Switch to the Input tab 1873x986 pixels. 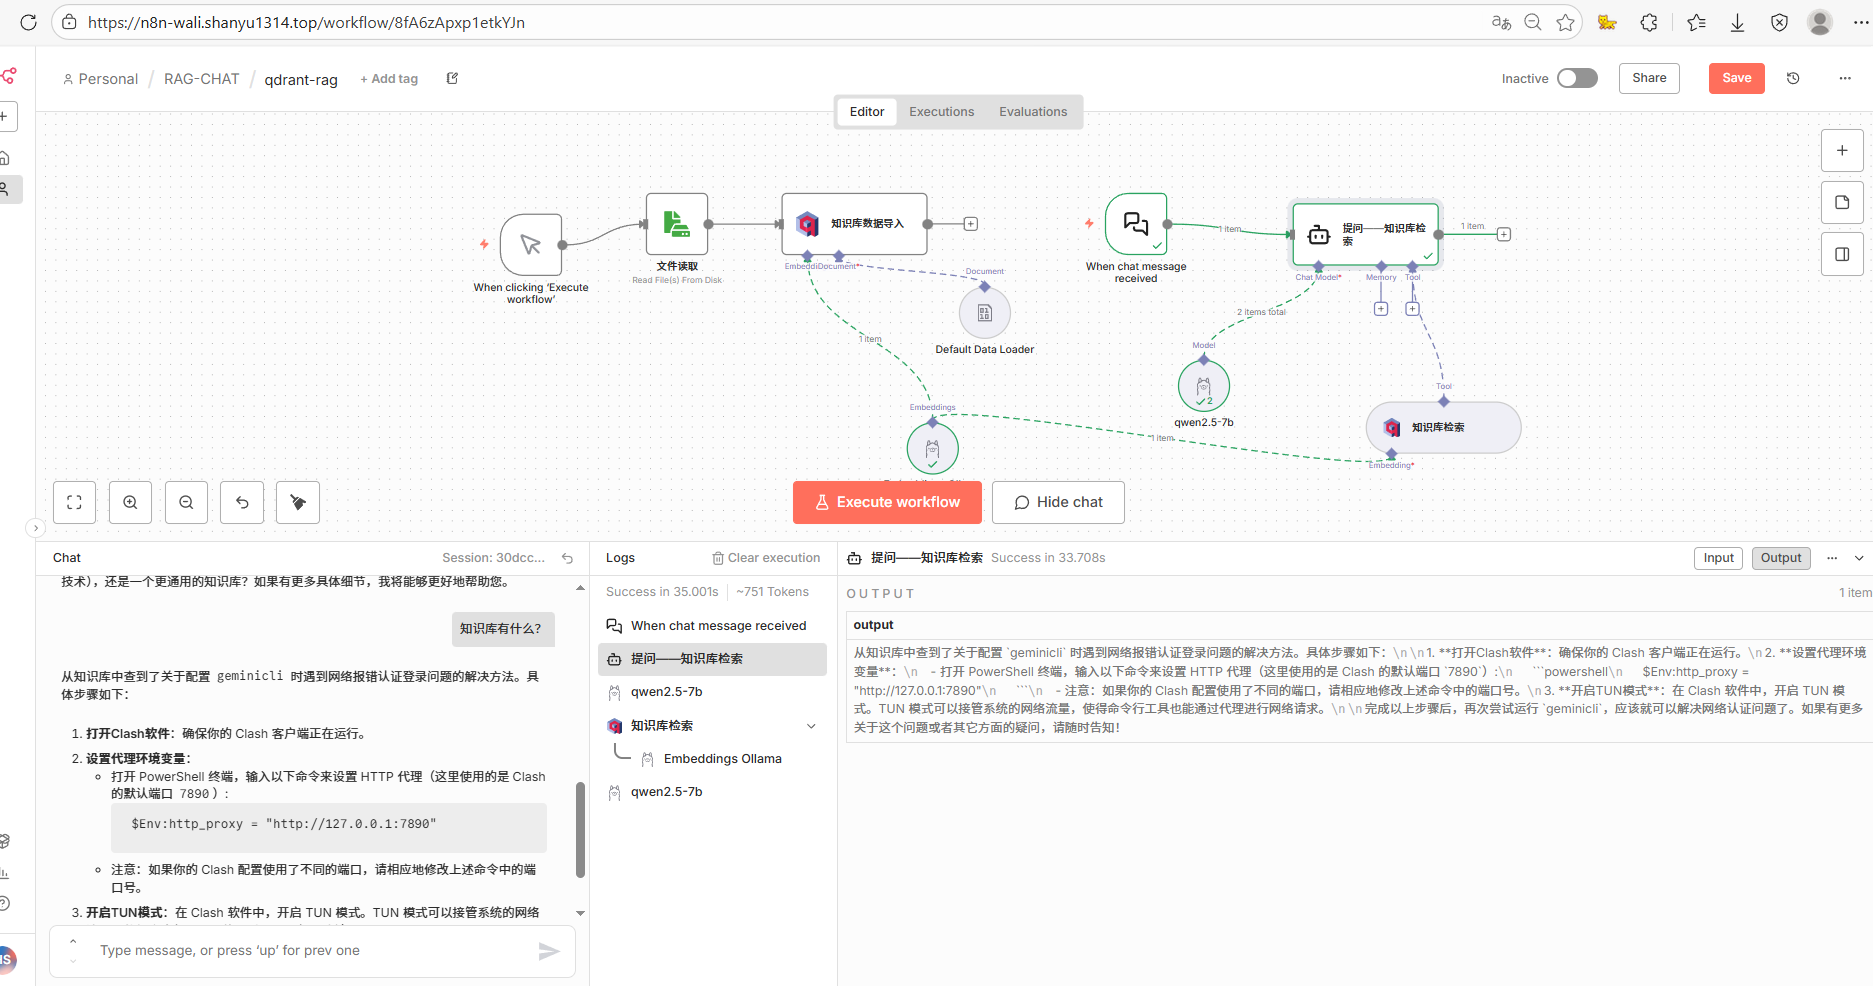pos(1718,557)
